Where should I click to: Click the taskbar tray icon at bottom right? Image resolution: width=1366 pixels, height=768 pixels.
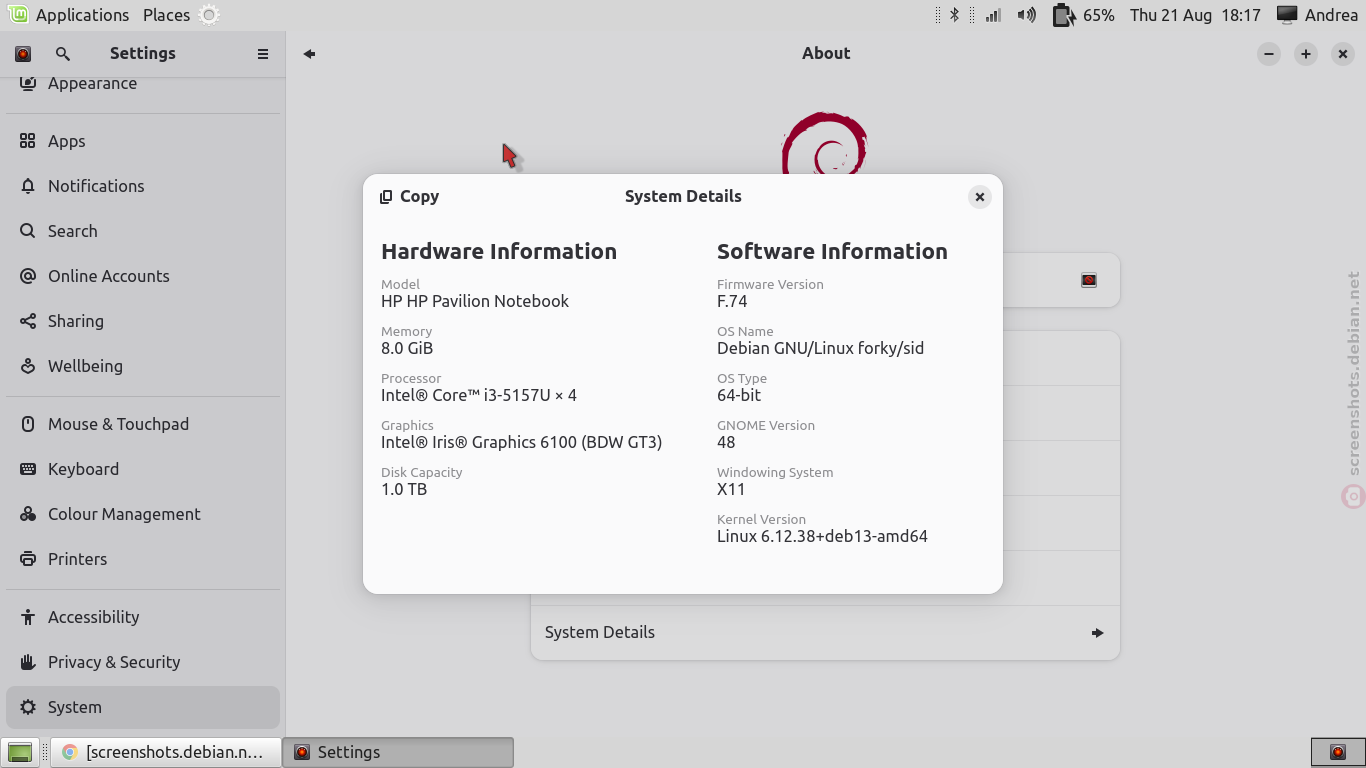pos(1338,752)
